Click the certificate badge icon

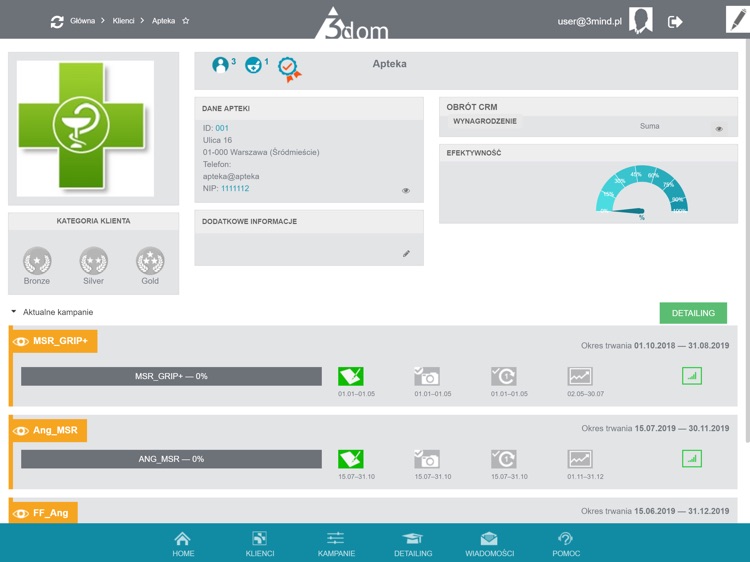289,69
